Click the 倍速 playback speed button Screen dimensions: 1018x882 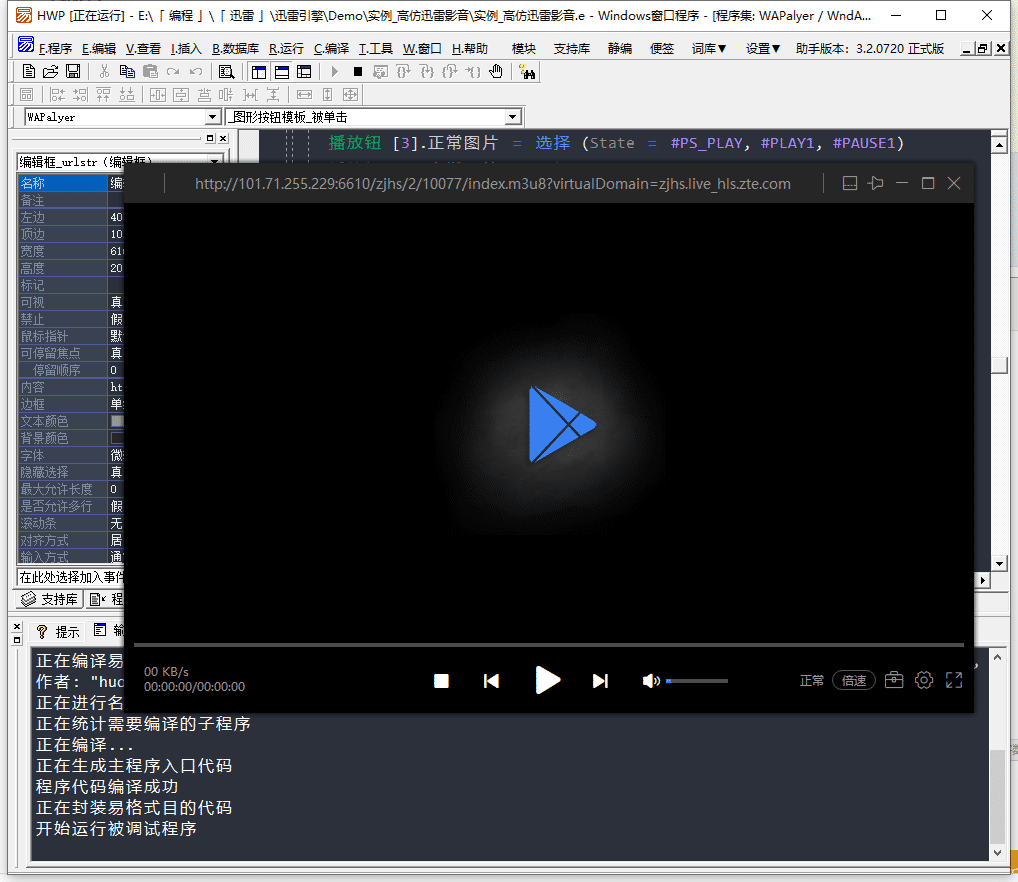[853, 680]
